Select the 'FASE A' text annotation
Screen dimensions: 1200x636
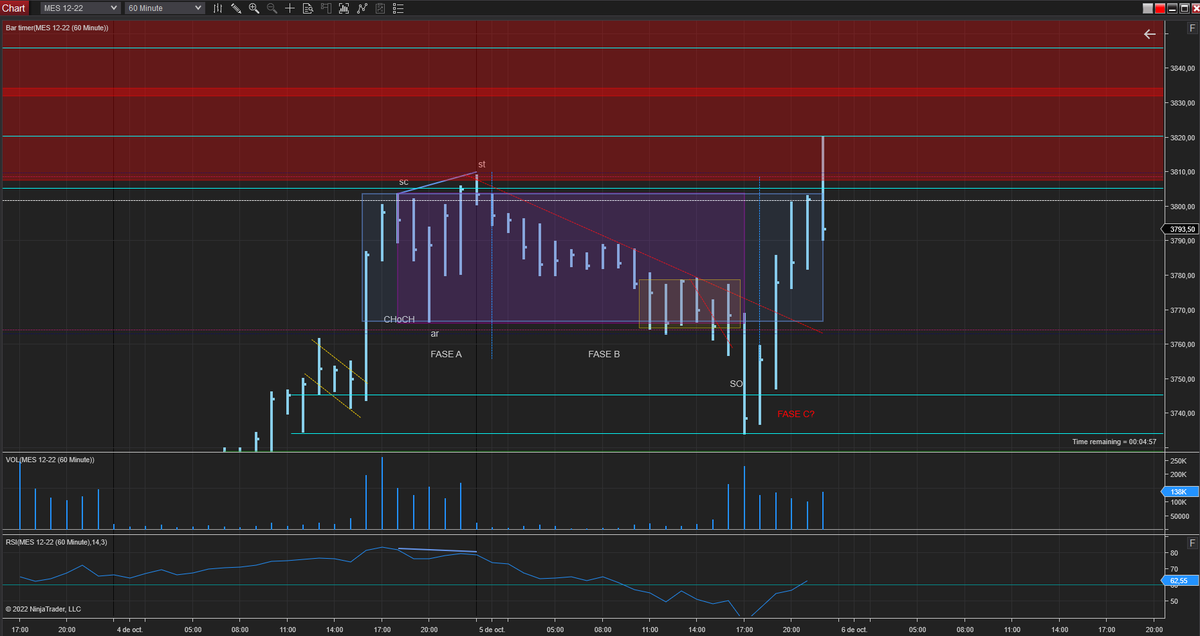click(446, 354)
